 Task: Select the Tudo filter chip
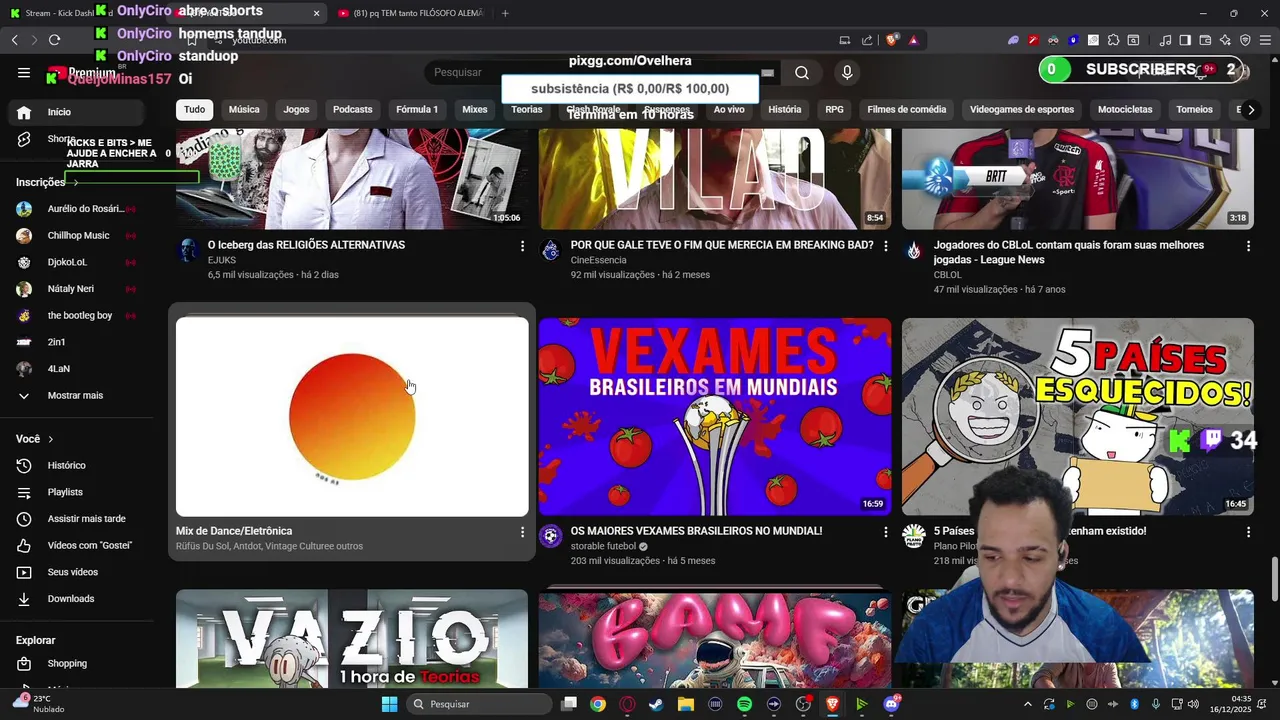[194, 109]
